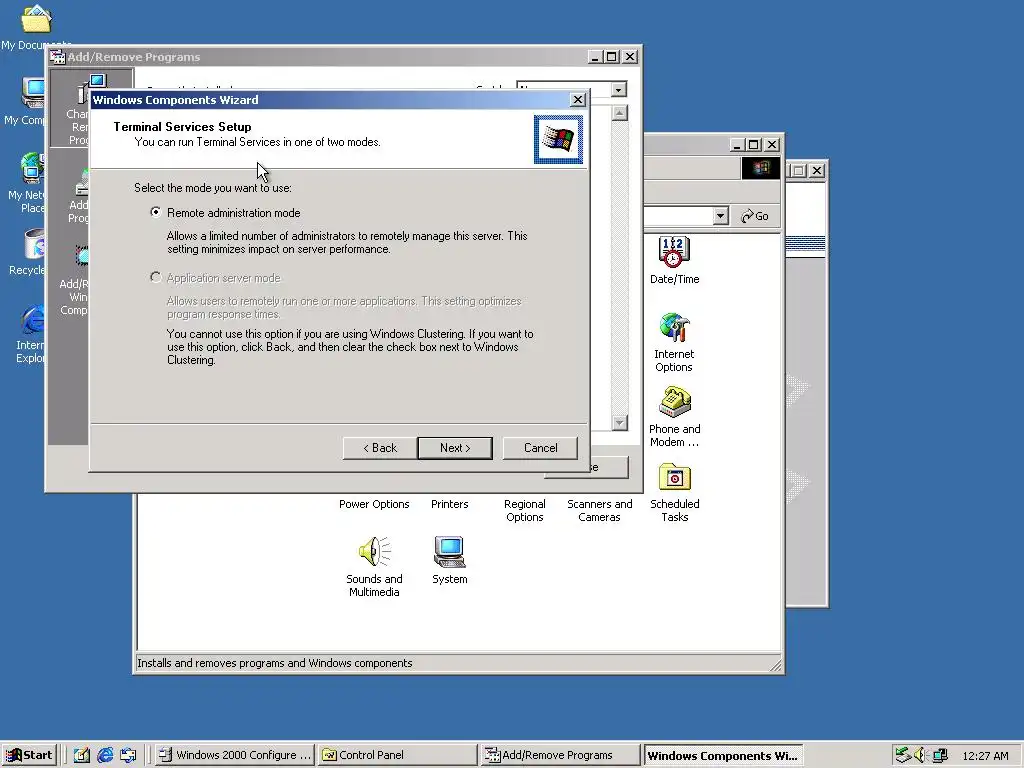Image resolution: width=1024 pixels, height=768 pixels.
Task: Open My Network Places desktop icon
Action: (x=32, y=168)
